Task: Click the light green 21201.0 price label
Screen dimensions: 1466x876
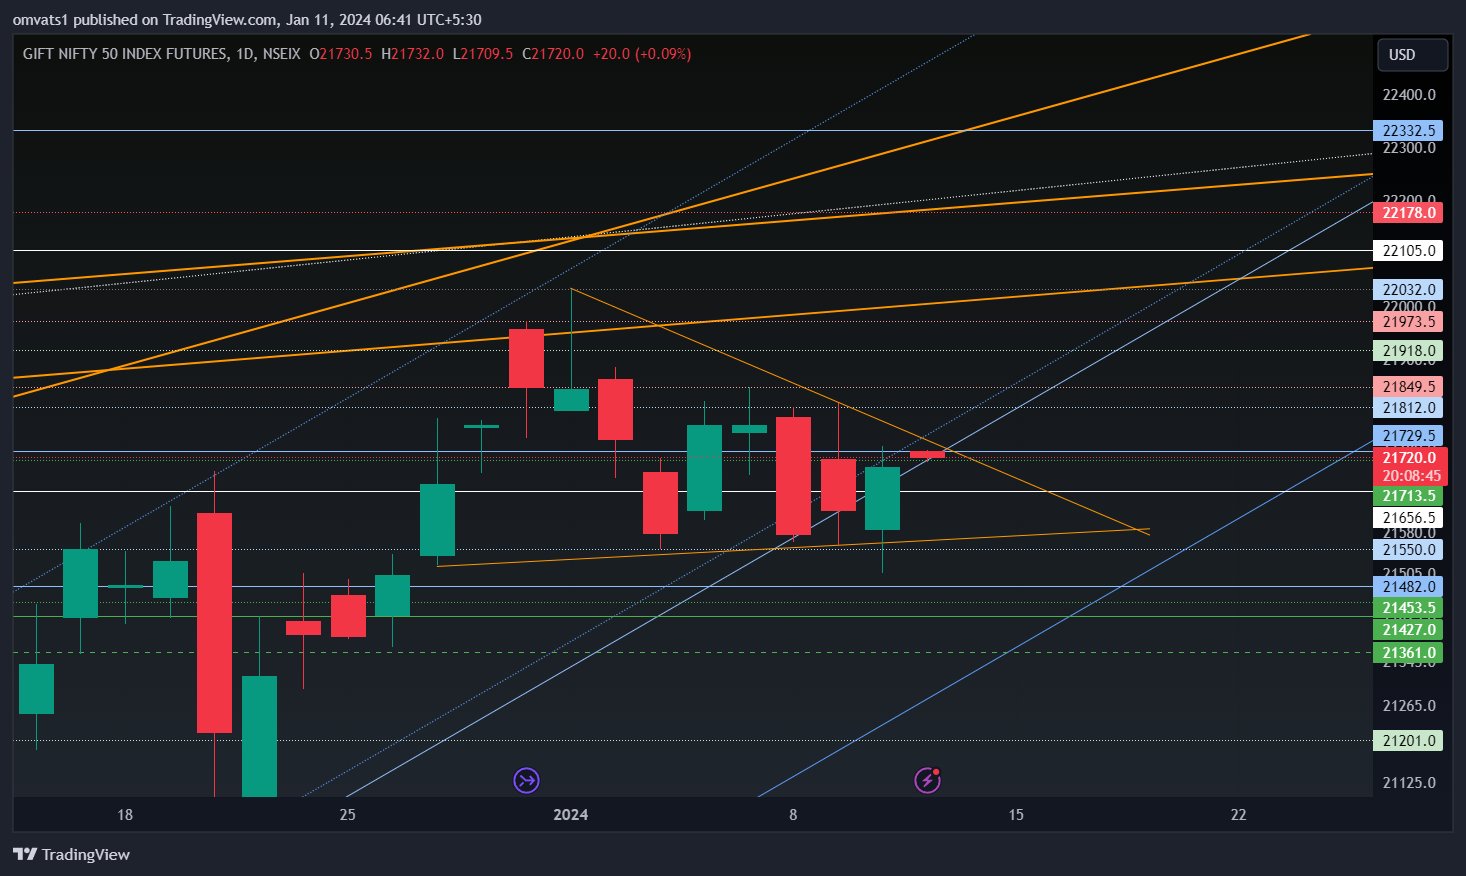Action: point(1408,741)
